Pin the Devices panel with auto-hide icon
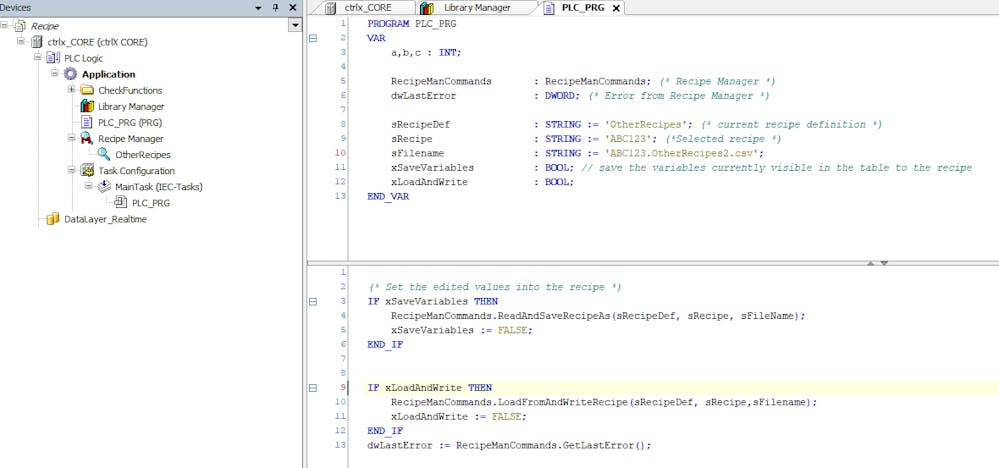The width and height of the screenshot is (999, 468). point(276,8)
